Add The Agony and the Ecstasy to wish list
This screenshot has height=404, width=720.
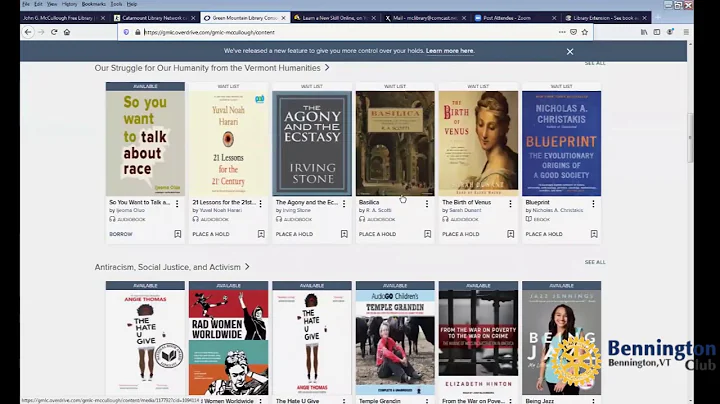click(344, 234)
